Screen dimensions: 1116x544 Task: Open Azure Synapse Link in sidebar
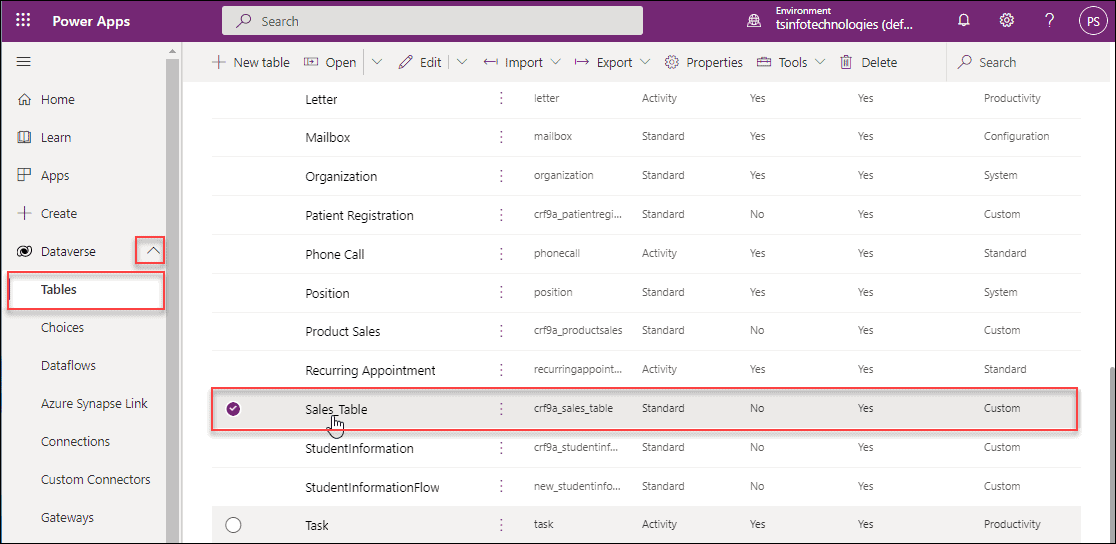(94, 403)
